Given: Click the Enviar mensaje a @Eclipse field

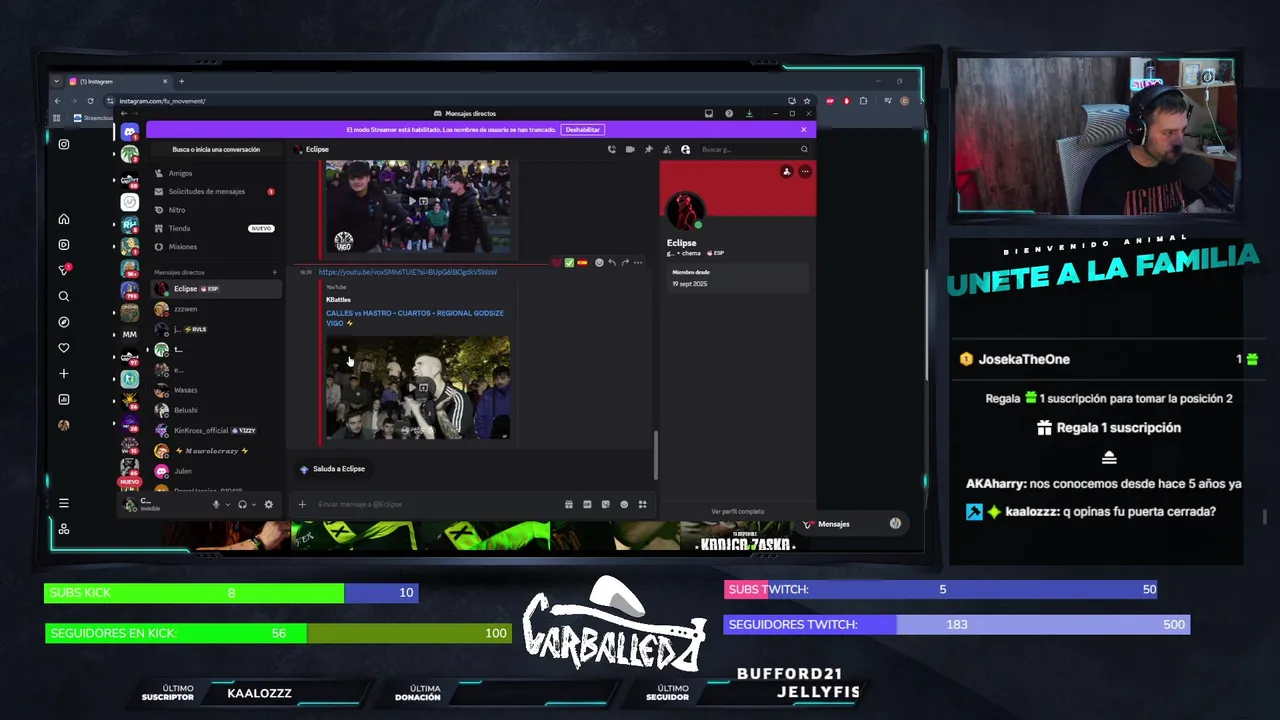Looking at the screenshot, I should click(435, 504).
